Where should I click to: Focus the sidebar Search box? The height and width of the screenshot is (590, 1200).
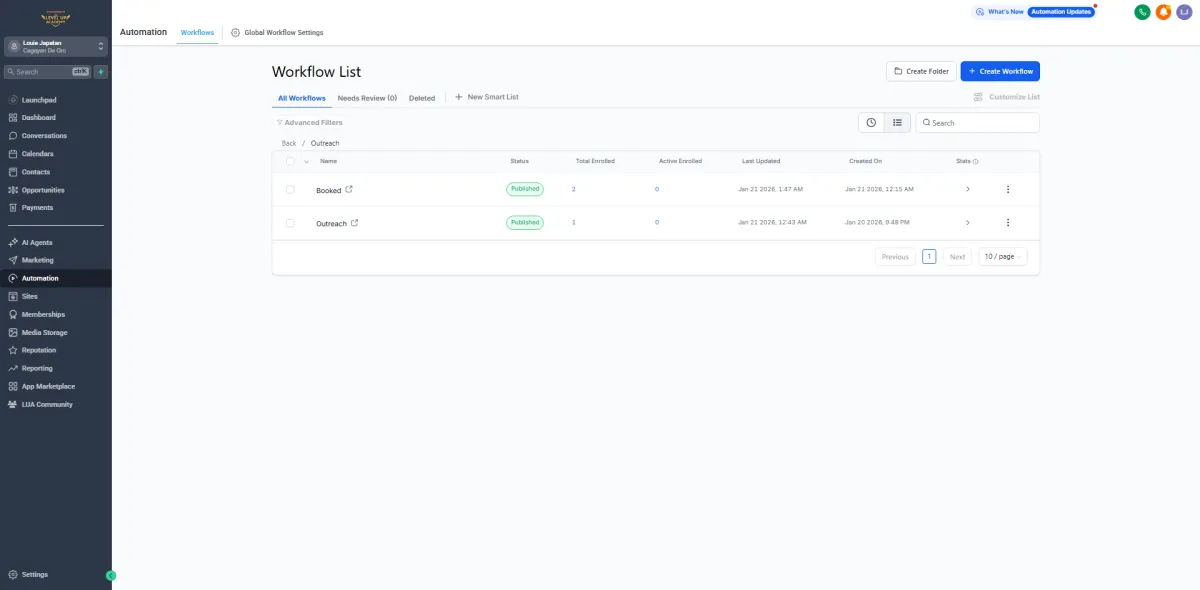coord(48,72)
